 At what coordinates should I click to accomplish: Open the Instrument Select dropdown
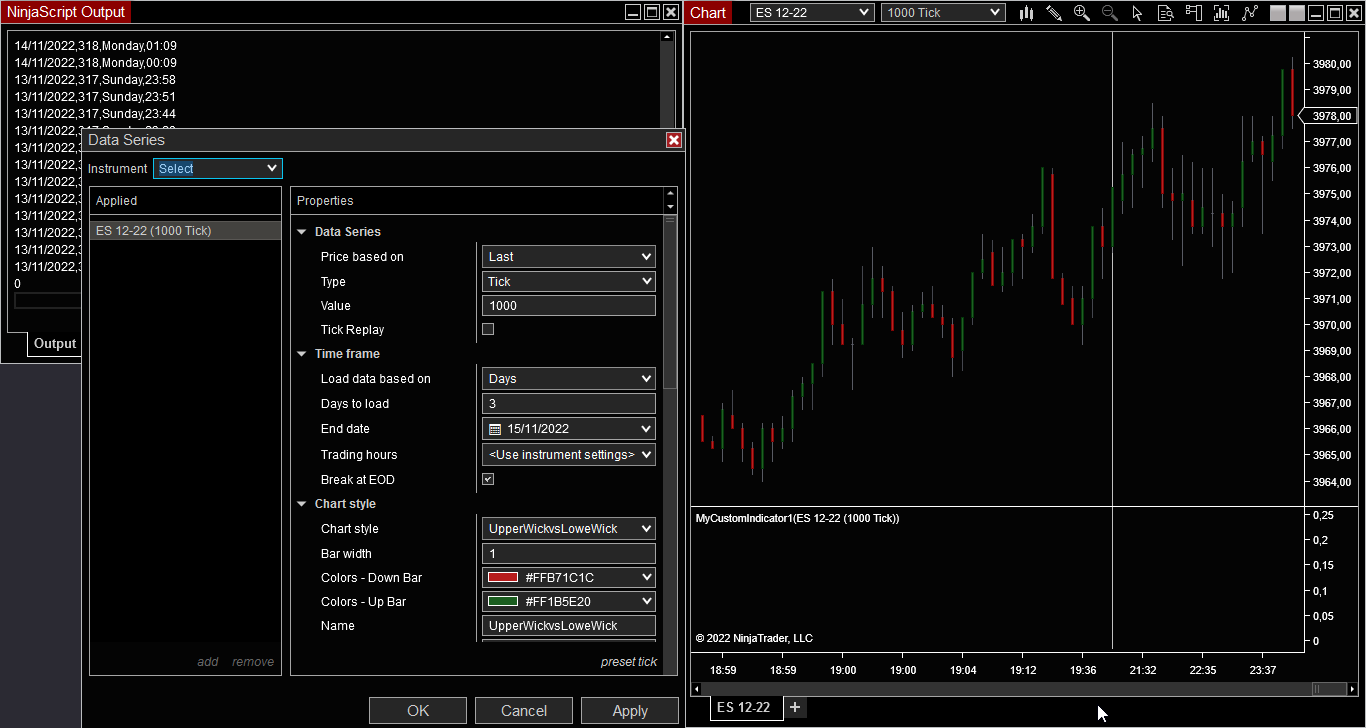click(218, 169)
